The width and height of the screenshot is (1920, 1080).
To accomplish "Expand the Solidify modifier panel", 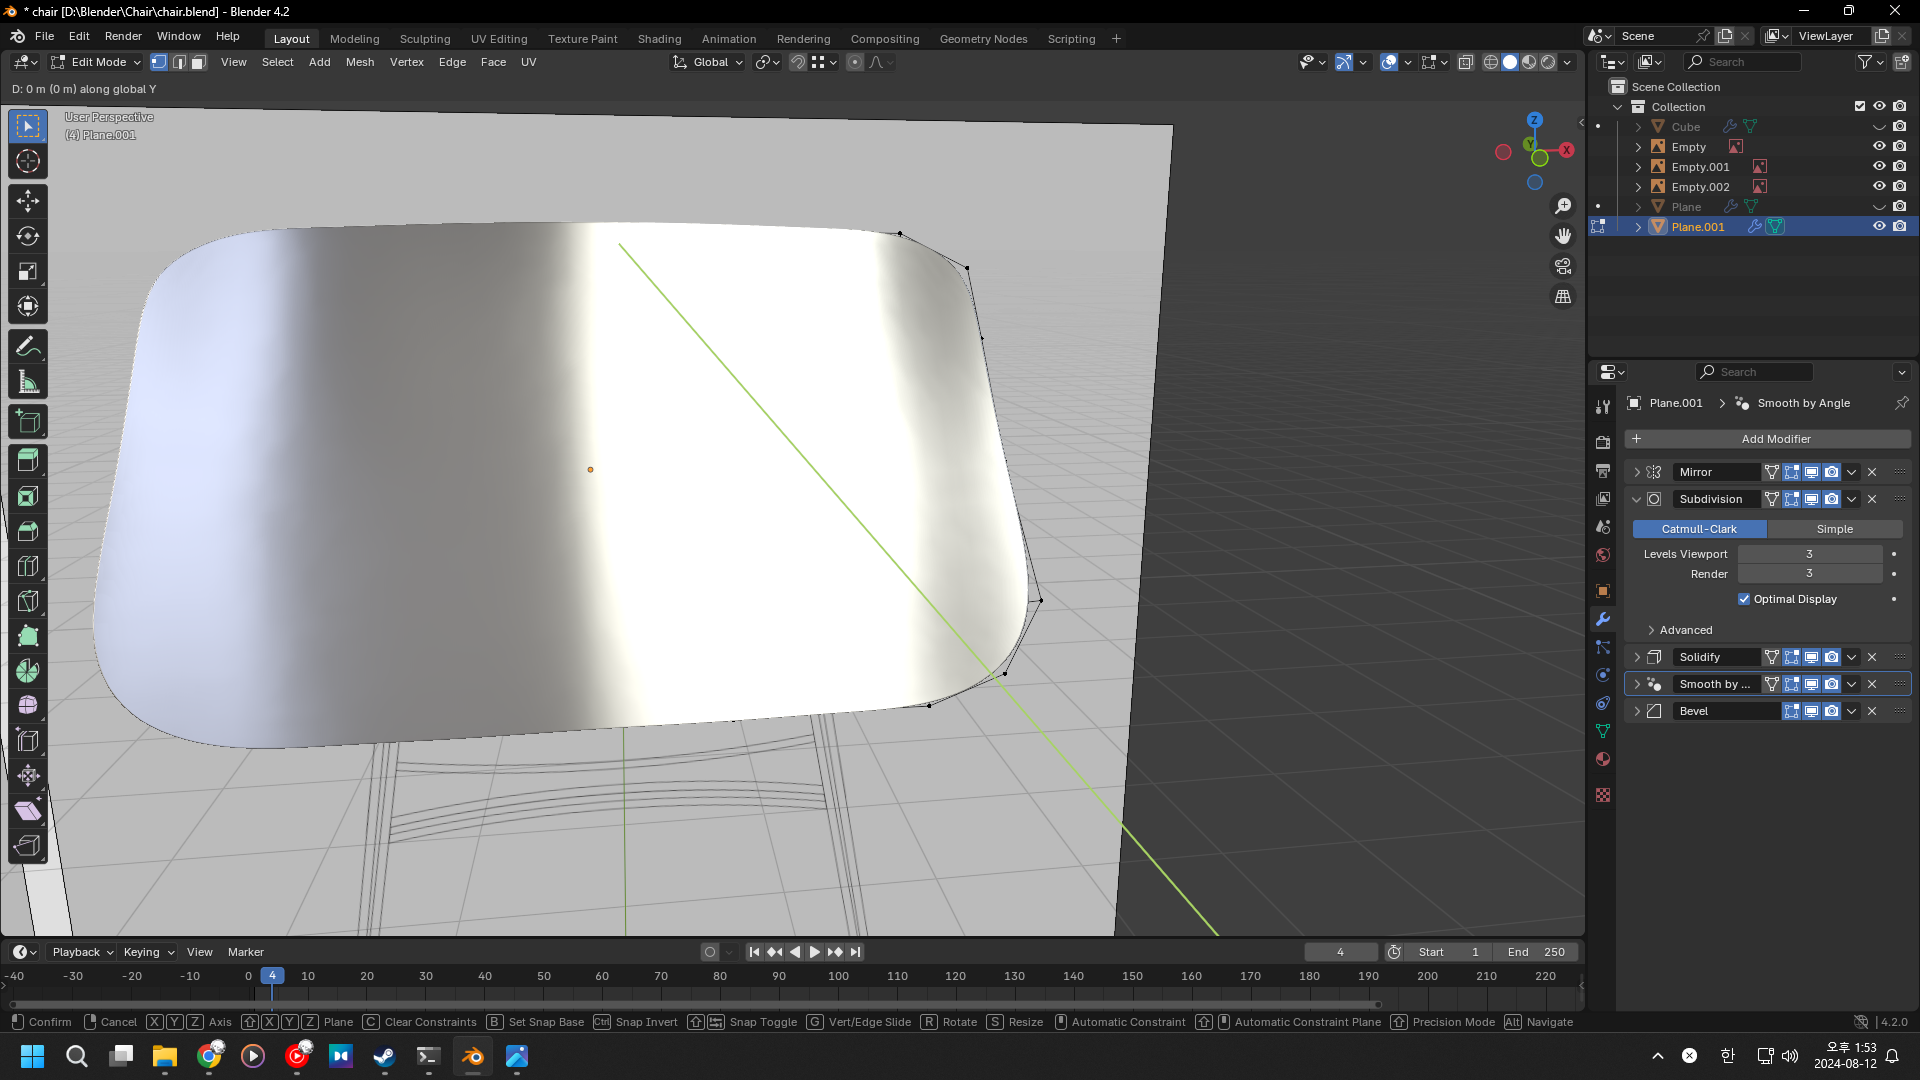I will pyautogui.click(x=1637, y=657).
